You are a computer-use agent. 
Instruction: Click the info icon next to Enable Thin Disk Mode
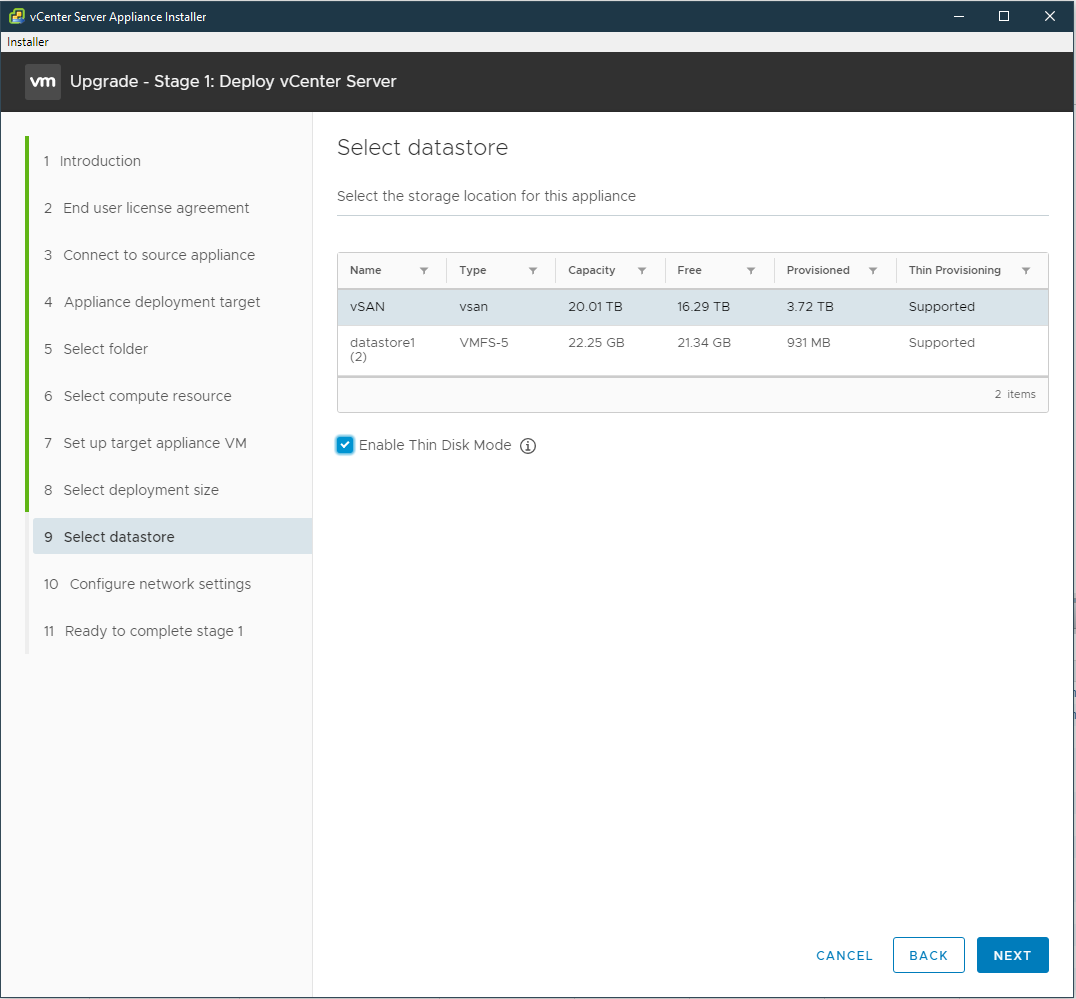pyautogui.click(x=528, y=445)
